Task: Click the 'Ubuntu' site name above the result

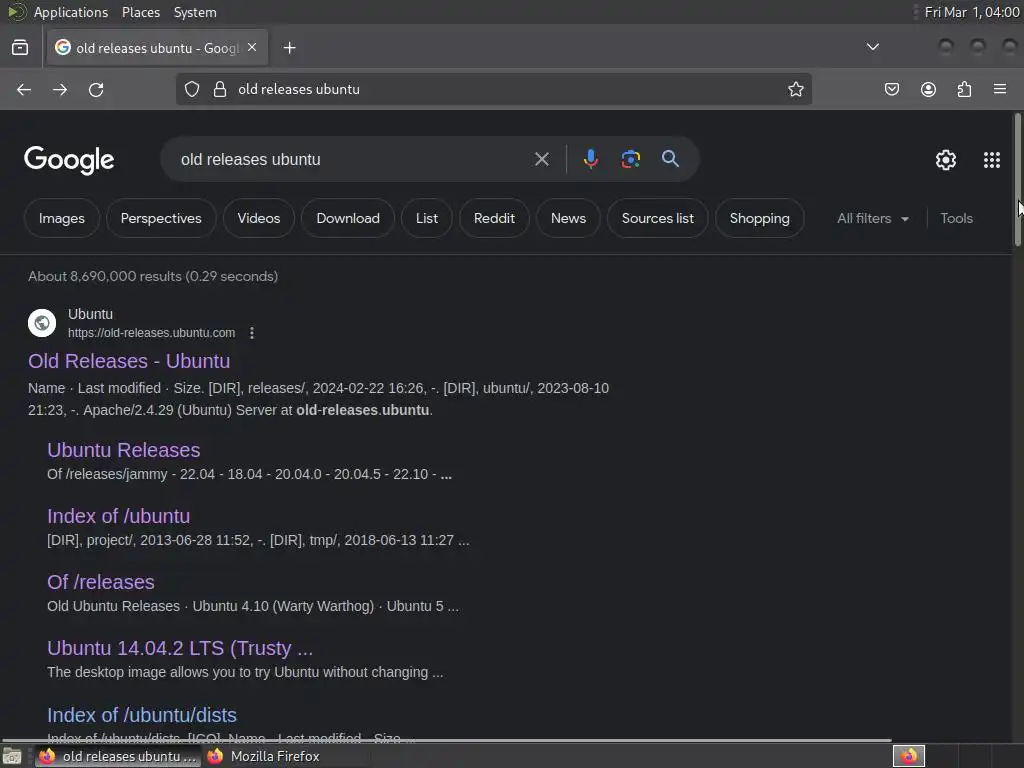Action: click(x=90, y=314)
